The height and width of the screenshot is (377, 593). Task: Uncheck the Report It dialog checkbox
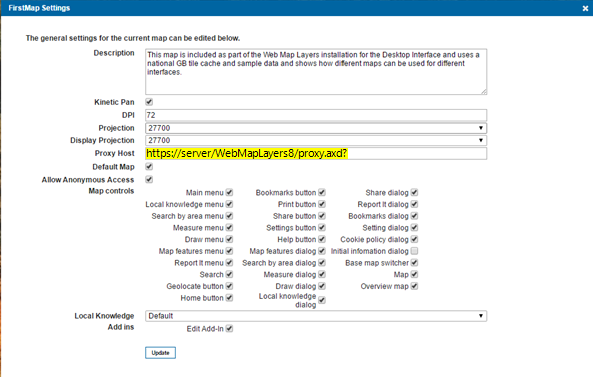click(x=414, y=204)
